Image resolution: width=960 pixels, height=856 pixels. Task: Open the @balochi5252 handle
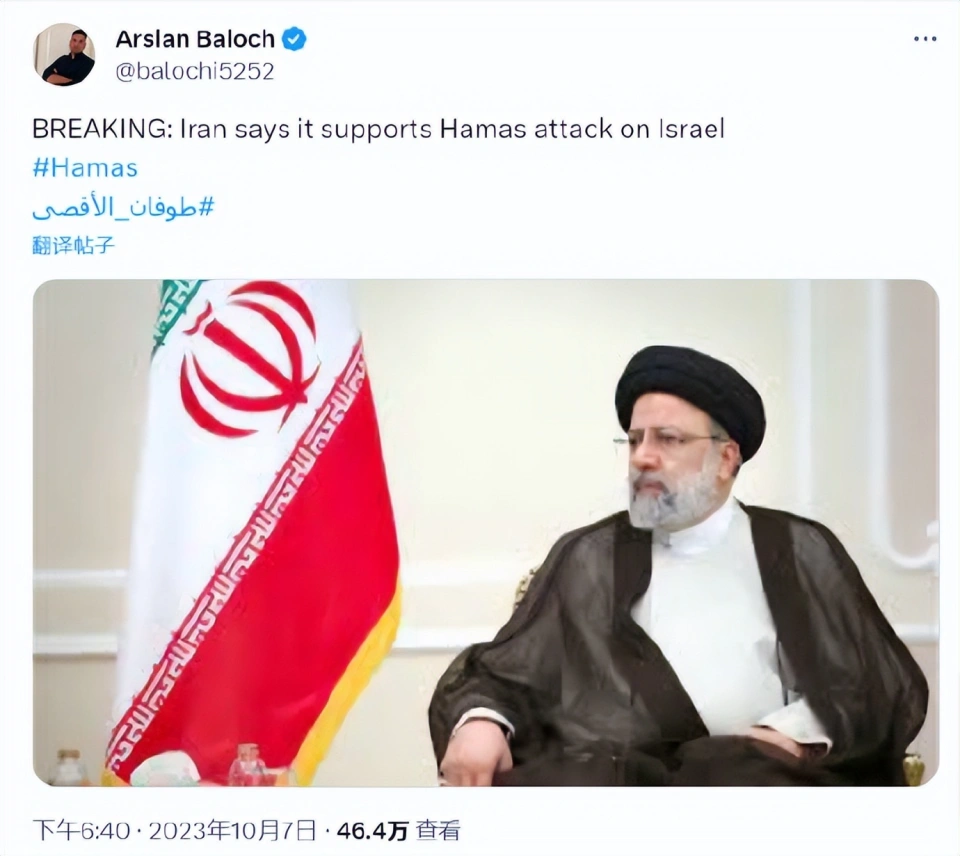[195, 71]
